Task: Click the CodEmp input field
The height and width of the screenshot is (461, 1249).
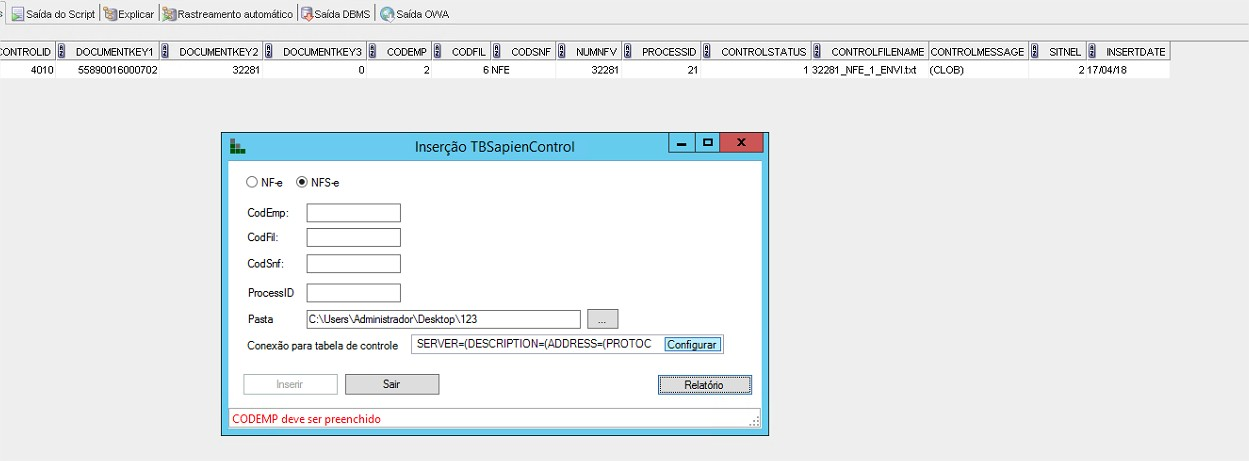Action: pos(353,213)
